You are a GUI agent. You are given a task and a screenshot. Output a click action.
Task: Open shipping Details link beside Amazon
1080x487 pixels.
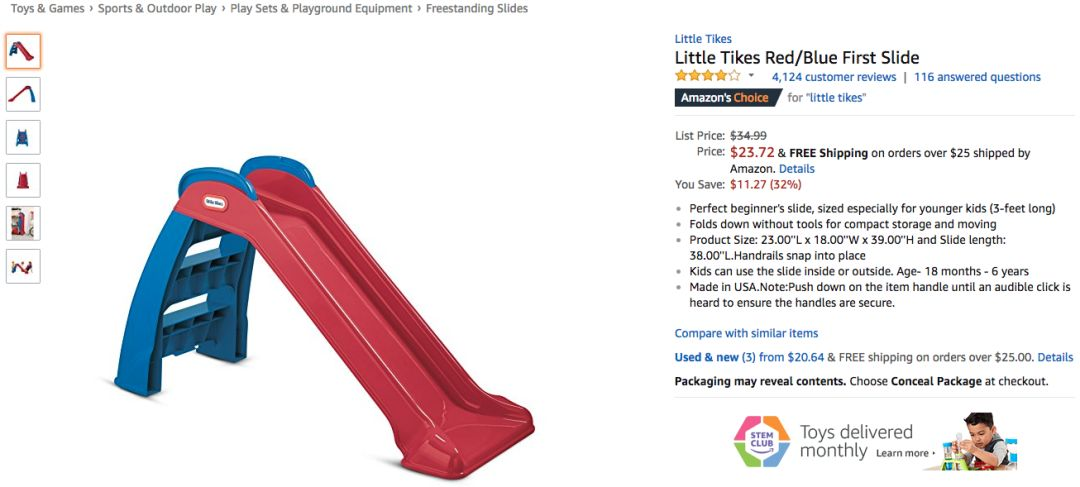797,169
